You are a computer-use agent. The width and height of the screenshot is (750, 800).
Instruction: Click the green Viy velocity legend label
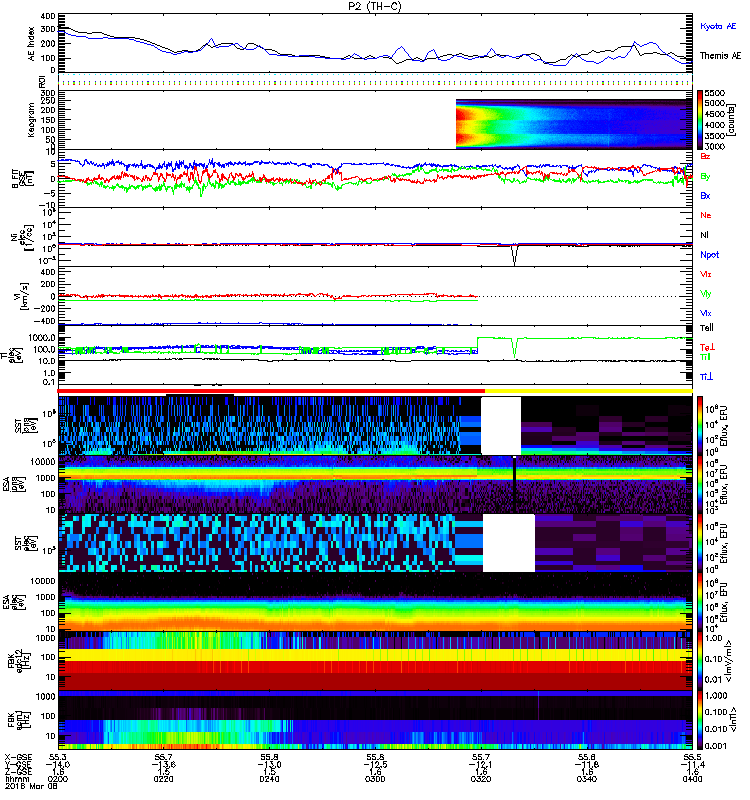pyautogui.click(x=706, y=294)
